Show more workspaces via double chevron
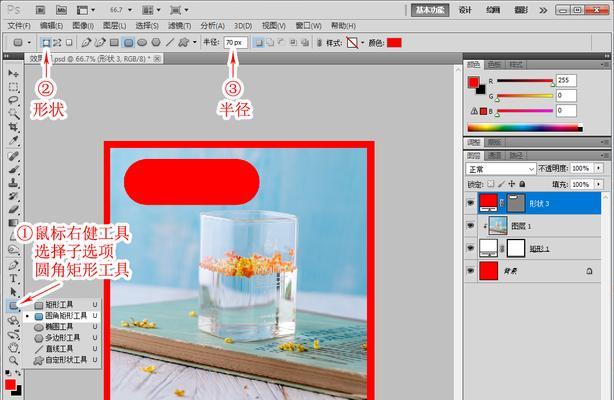The width and height of the screenshot is (614, 400). pyautogui.click(x=543, y=10)
